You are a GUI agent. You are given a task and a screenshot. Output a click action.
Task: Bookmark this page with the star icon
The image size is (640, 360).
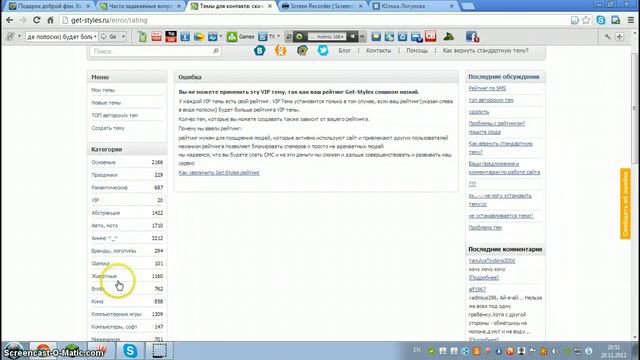pos(586,20)
